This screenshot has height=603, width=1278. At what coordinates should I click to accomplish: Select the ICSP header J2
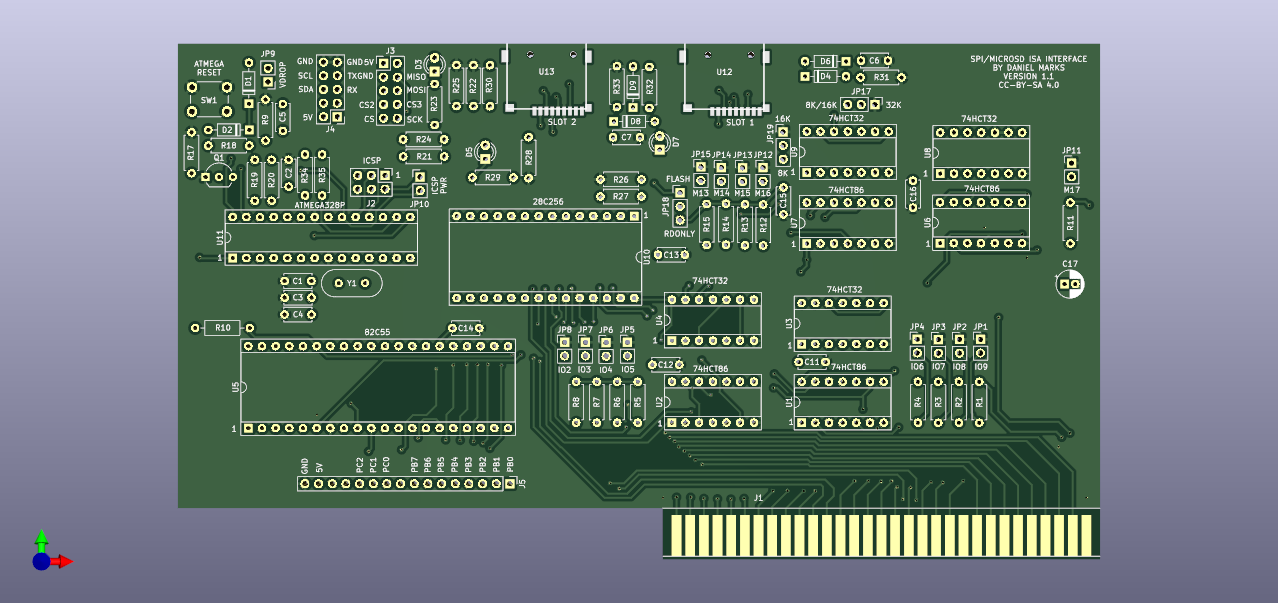pyautogui.click(x=371, y=182)
